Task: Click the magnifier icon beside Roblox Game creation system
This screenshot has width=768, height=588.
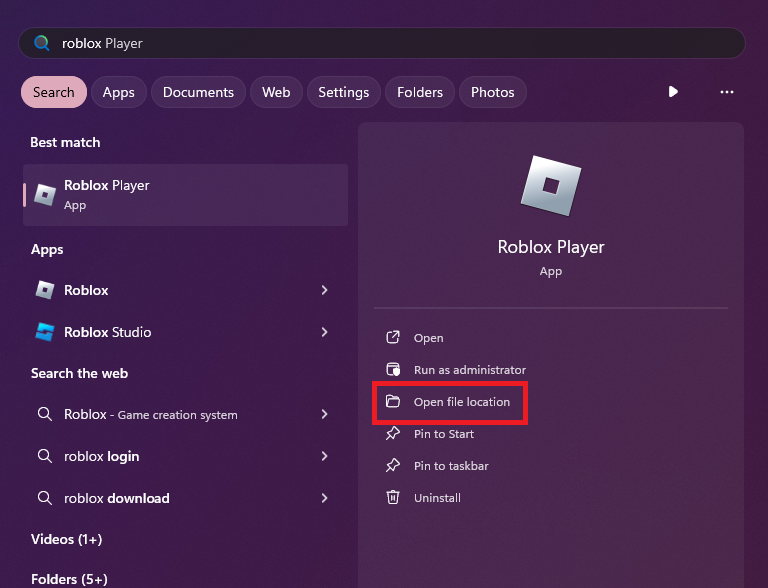Action: pyautogui.click(x=45, y=414)
